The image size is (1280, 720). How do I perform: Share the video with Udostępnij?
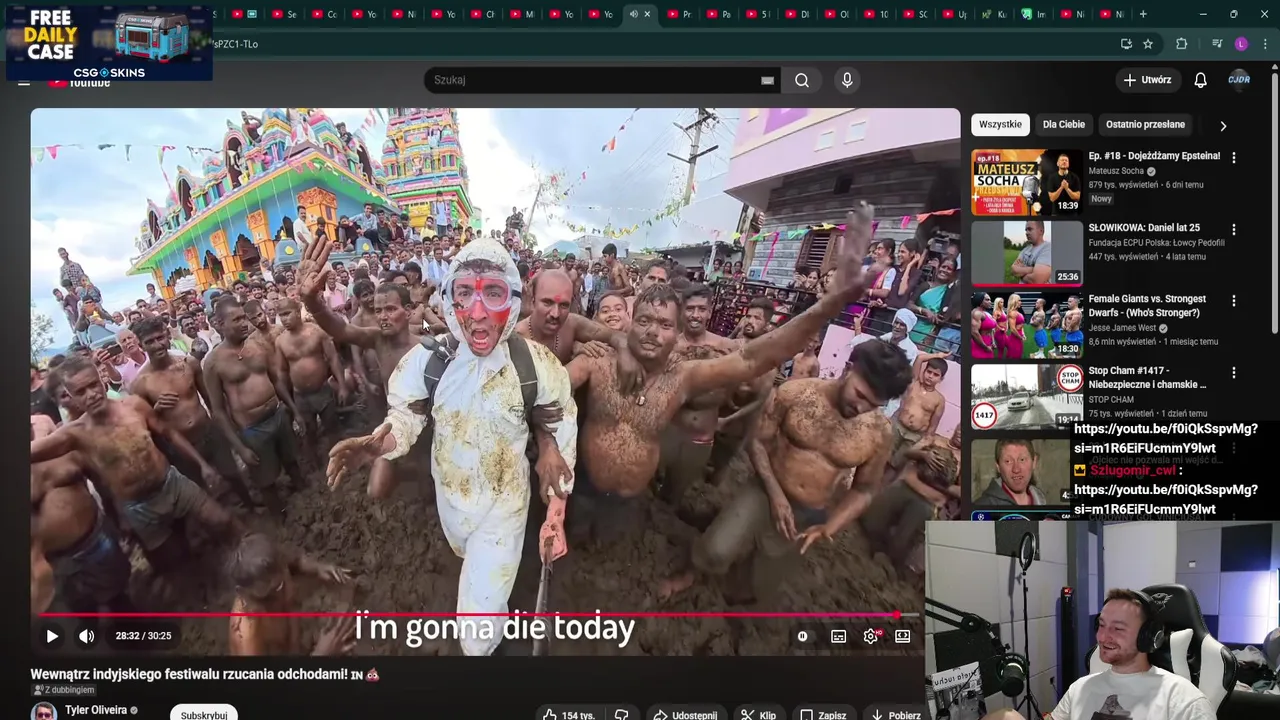(x=685, y=715)
